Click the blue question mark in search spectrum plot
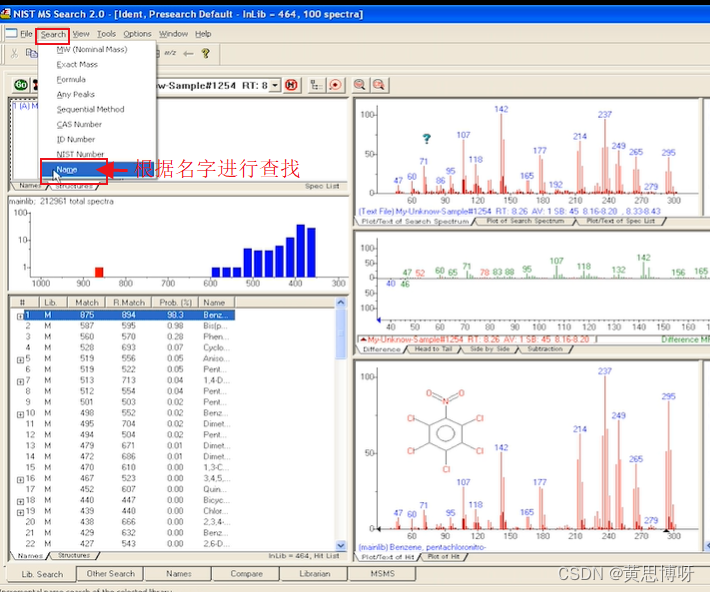 click(x=427, y=139)
